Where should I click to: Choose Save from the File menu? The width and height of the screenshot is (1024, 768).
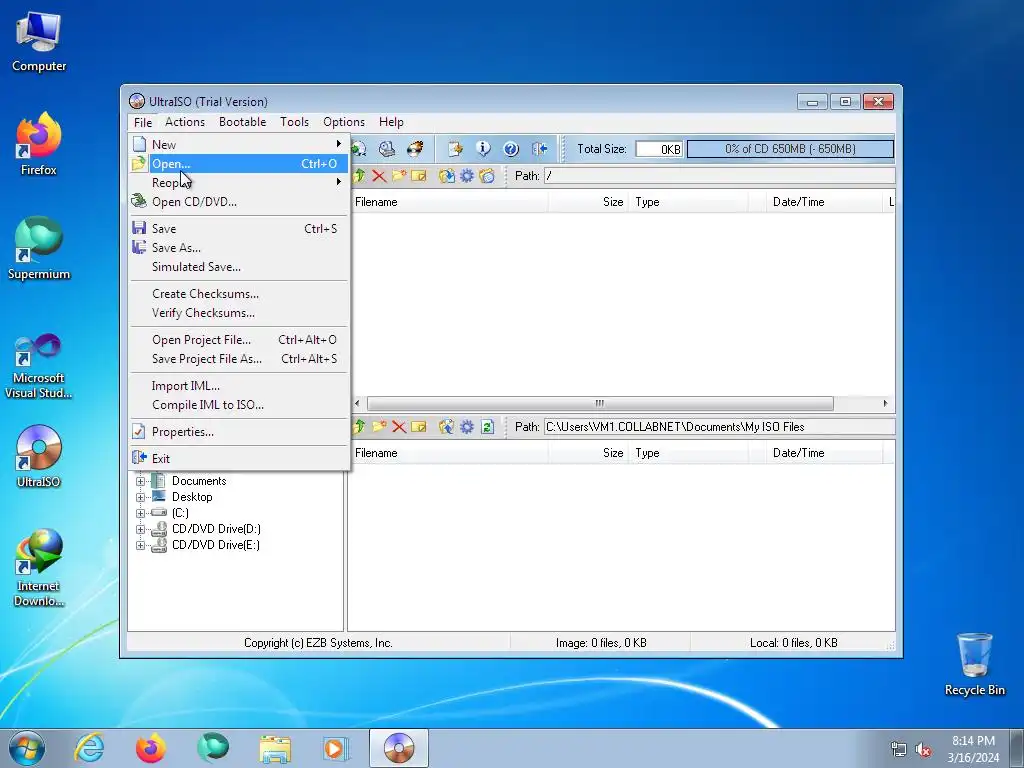click(238, 229)
